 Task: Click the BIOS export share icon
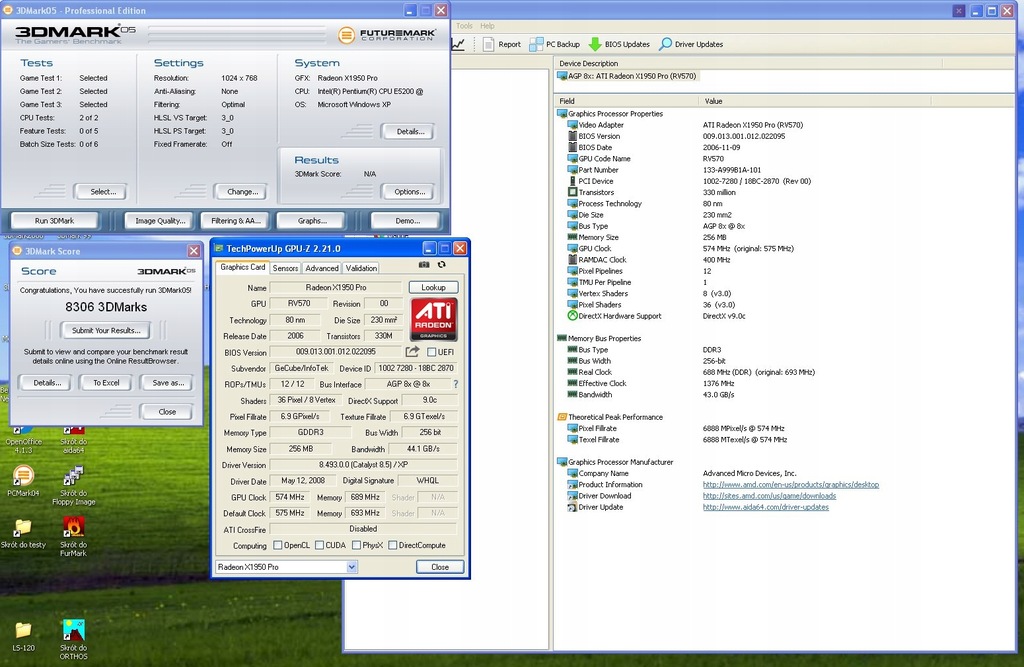click(412, 352)
